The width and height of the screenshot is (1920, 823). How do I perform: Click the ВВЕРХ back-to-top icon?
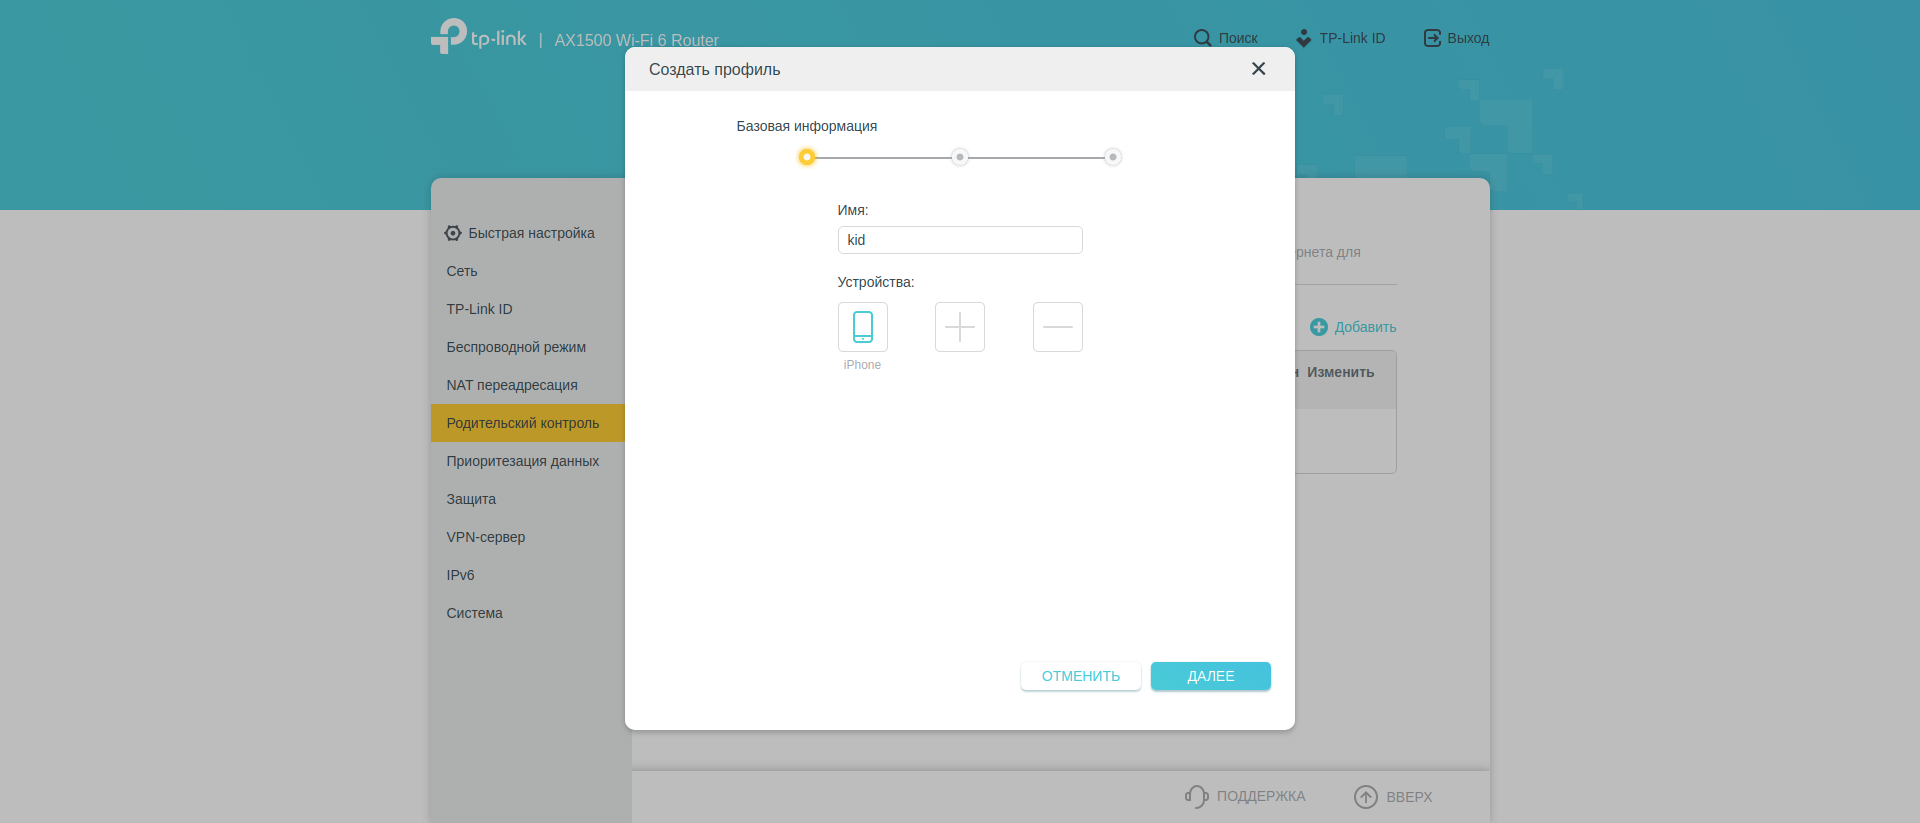click(1365, 797)
